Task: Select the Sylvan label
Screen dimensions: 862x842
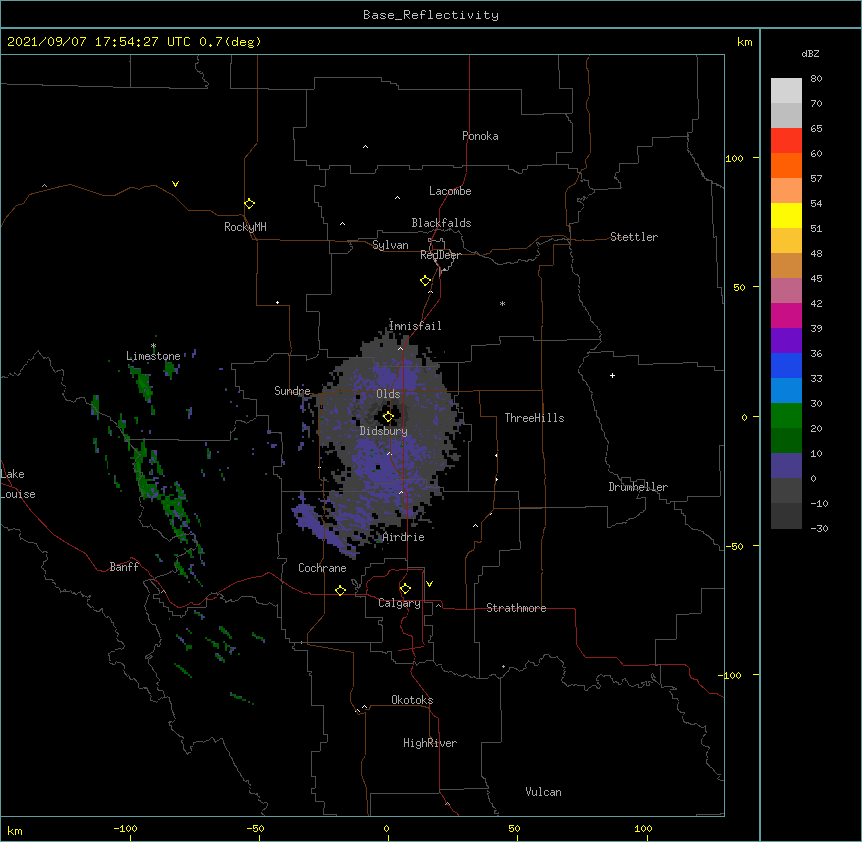Action: pyautogui.click(x=390, y=245)
